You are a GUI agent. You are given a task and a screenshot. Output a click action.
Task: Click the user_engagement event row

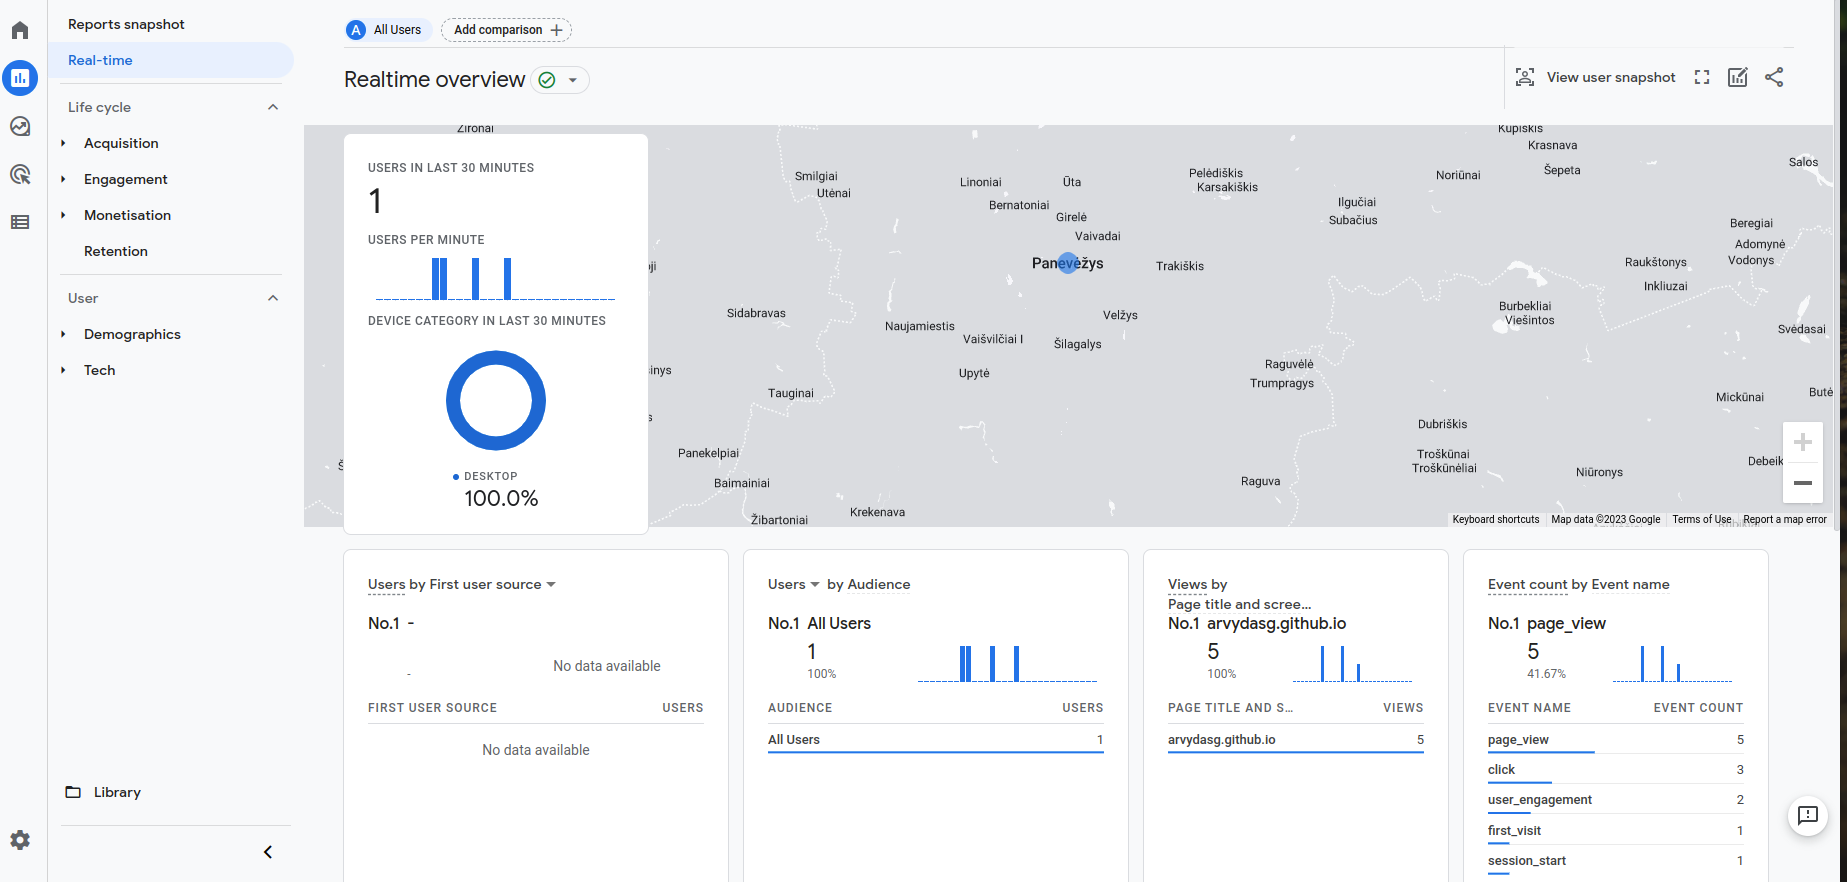point(1615,800)
